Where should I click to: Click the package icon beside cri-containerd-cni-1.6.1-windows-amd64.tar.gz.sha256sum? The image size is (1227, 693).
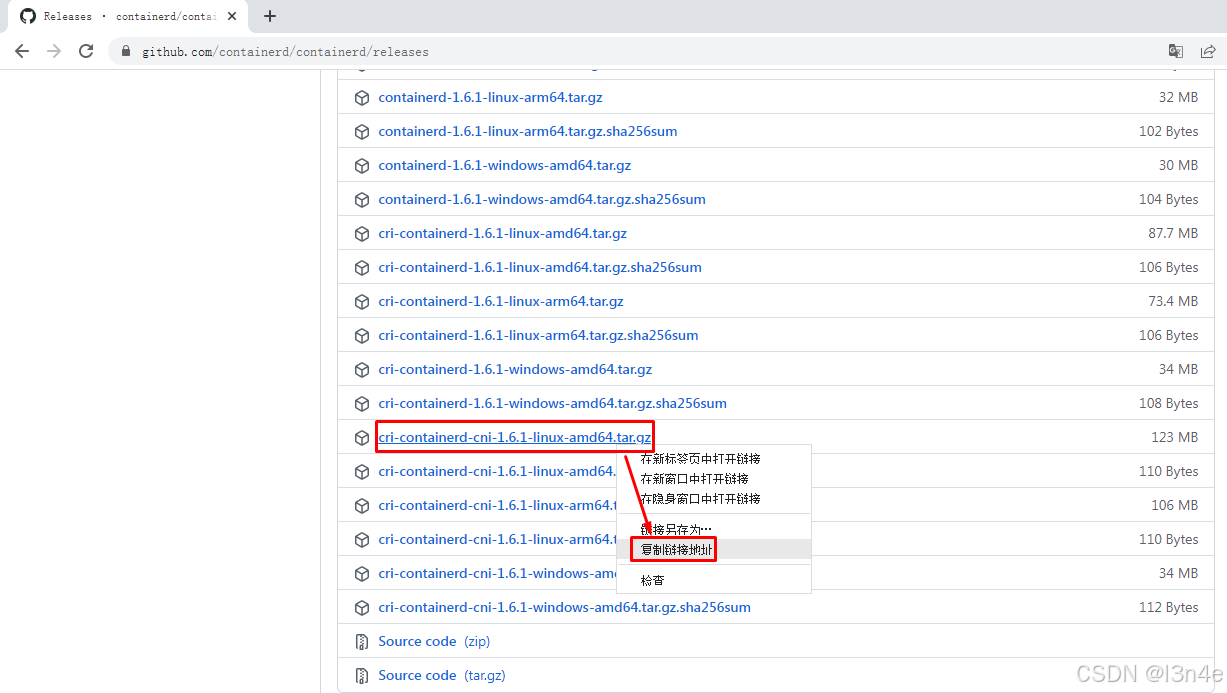(362, 608)
